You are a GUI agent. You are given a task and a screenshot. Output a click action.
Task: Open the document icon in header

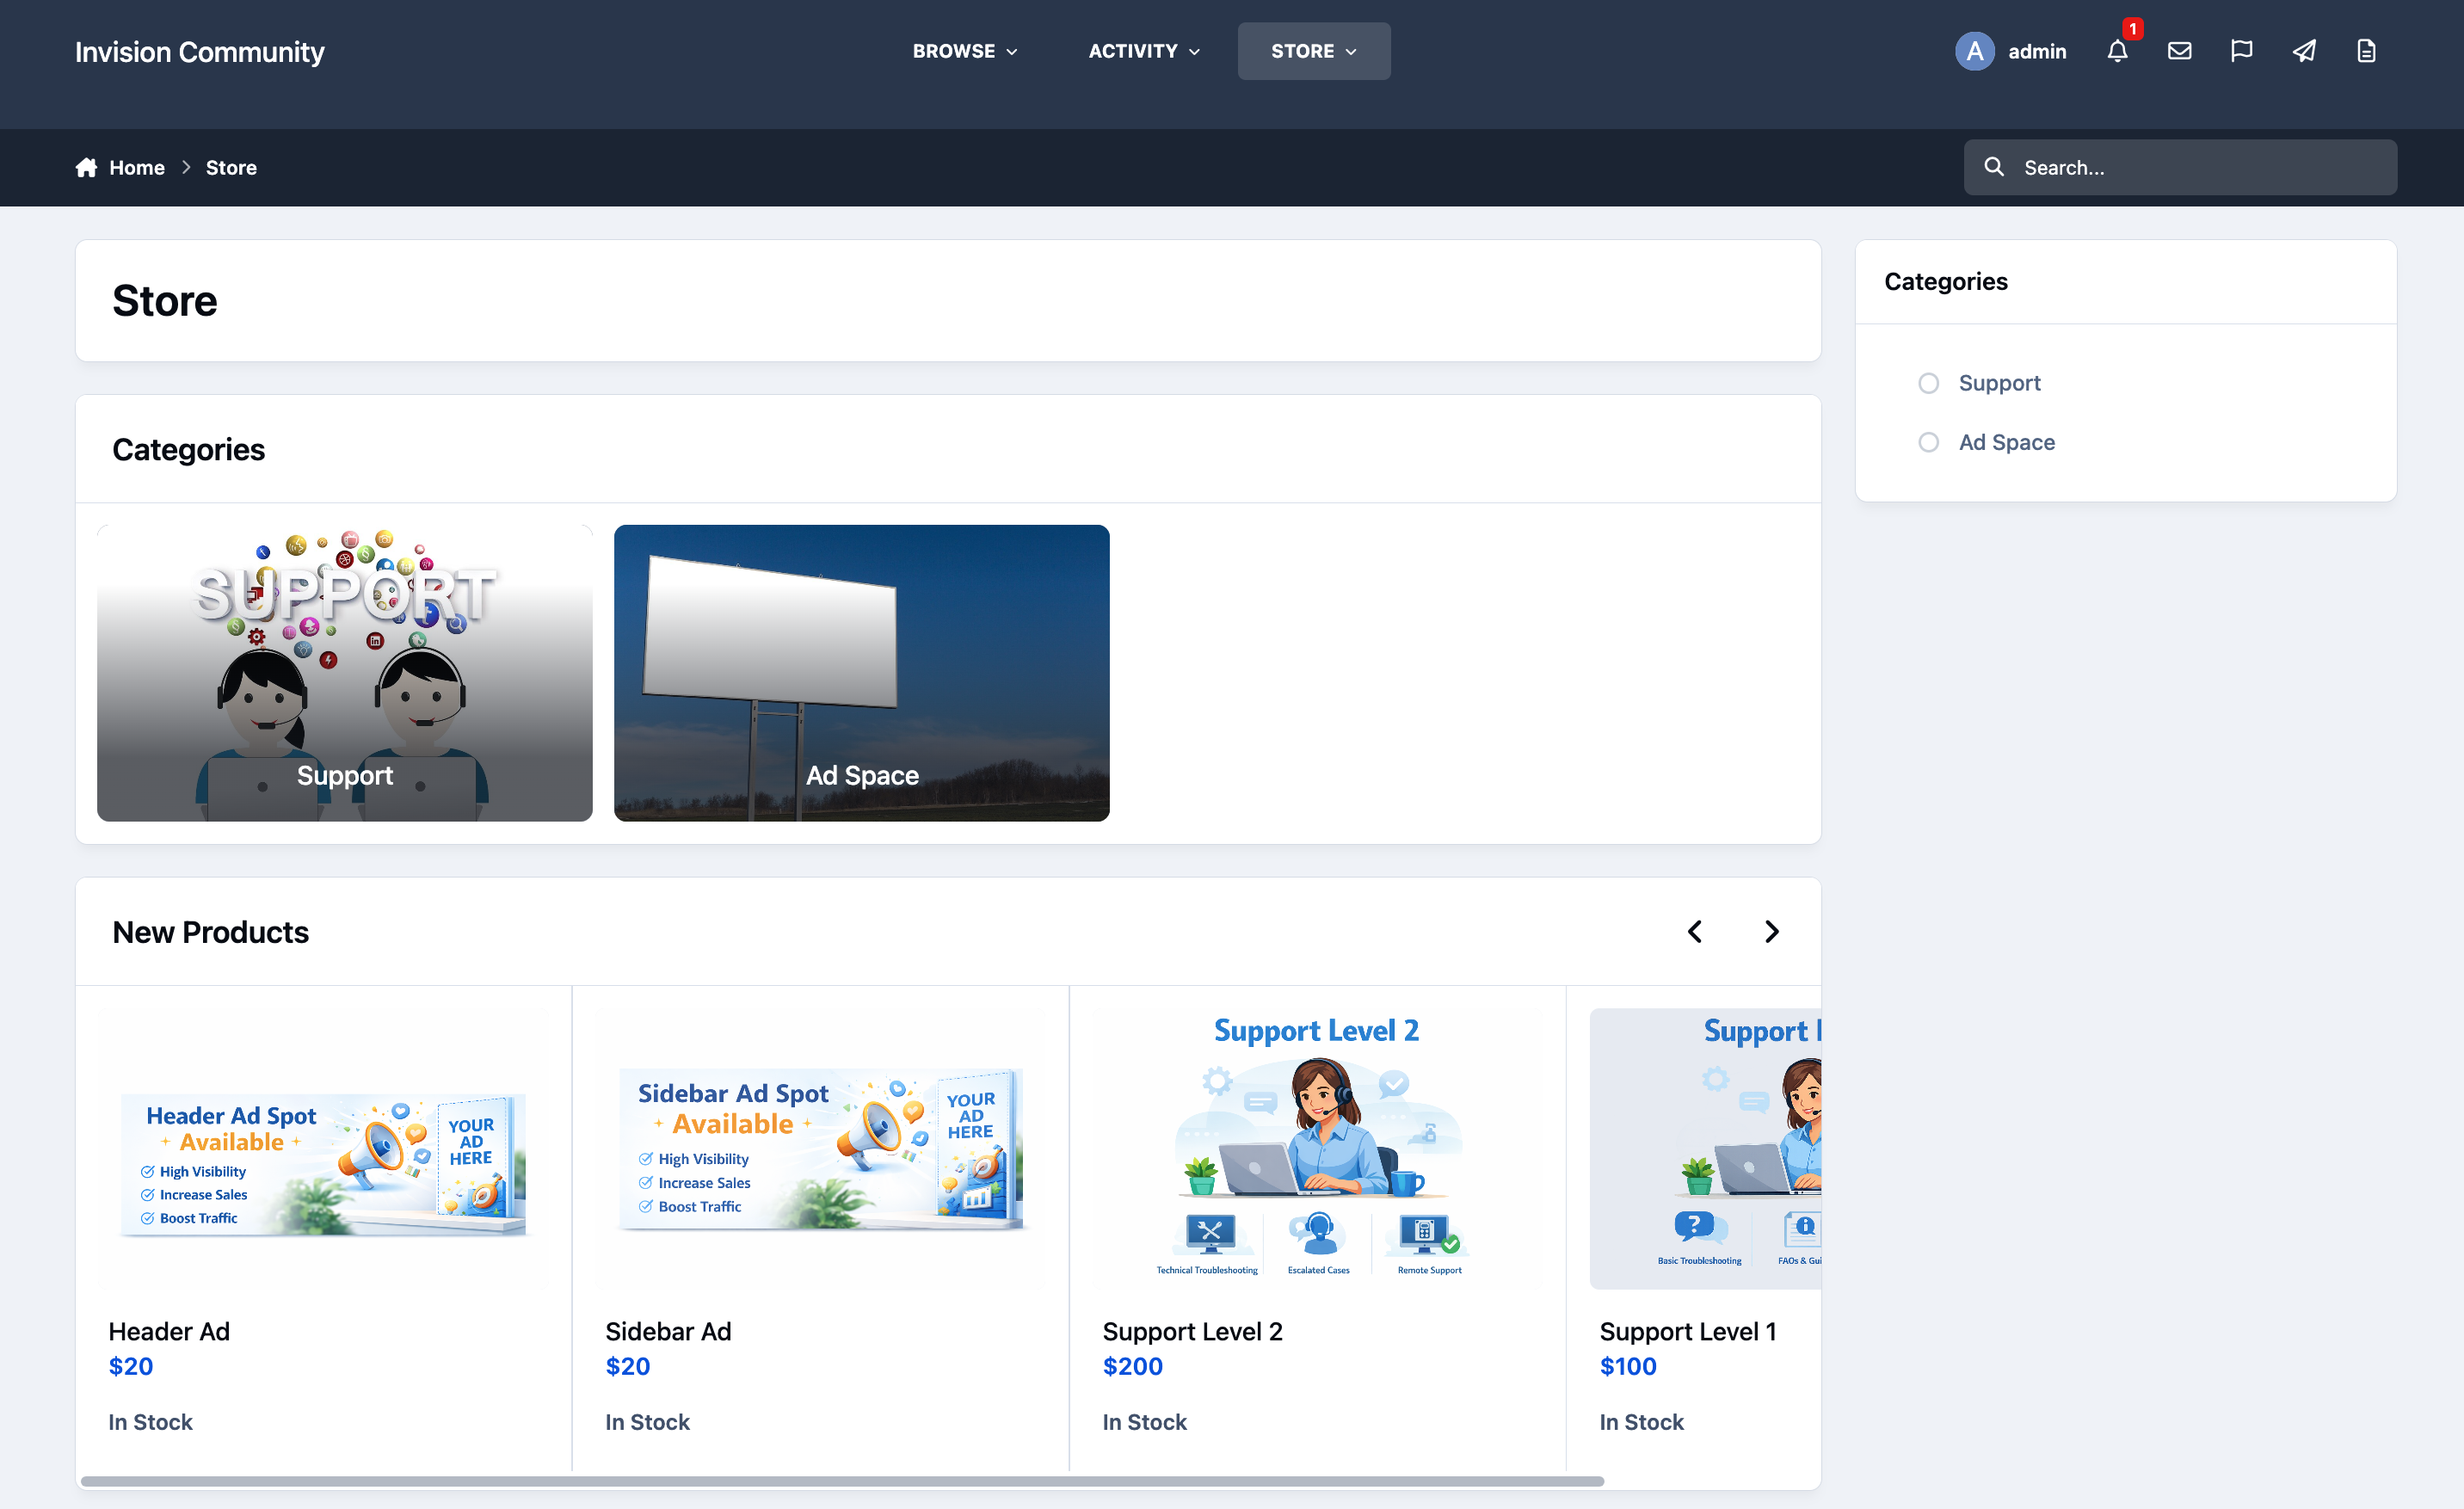[x=2366, y=51]
